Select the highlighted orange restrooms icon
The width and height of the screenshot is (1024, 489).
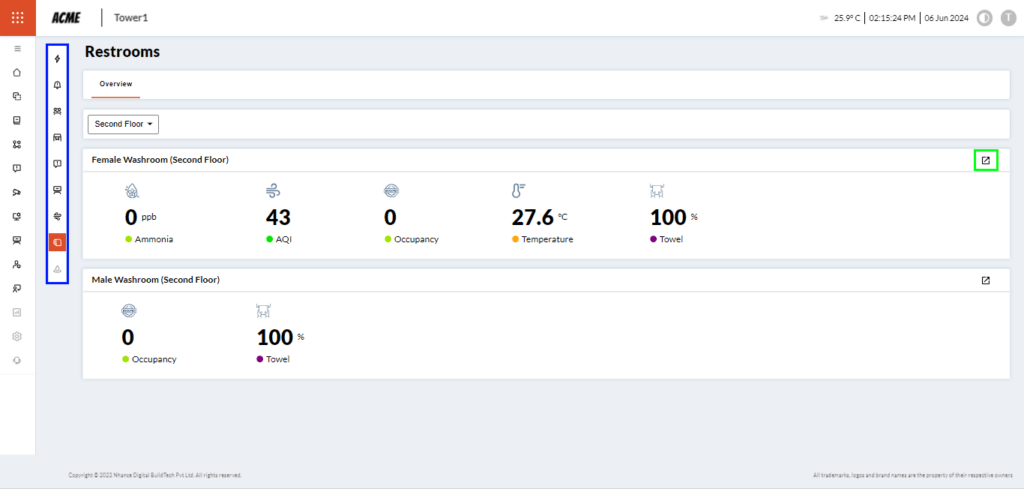[57, 242]
